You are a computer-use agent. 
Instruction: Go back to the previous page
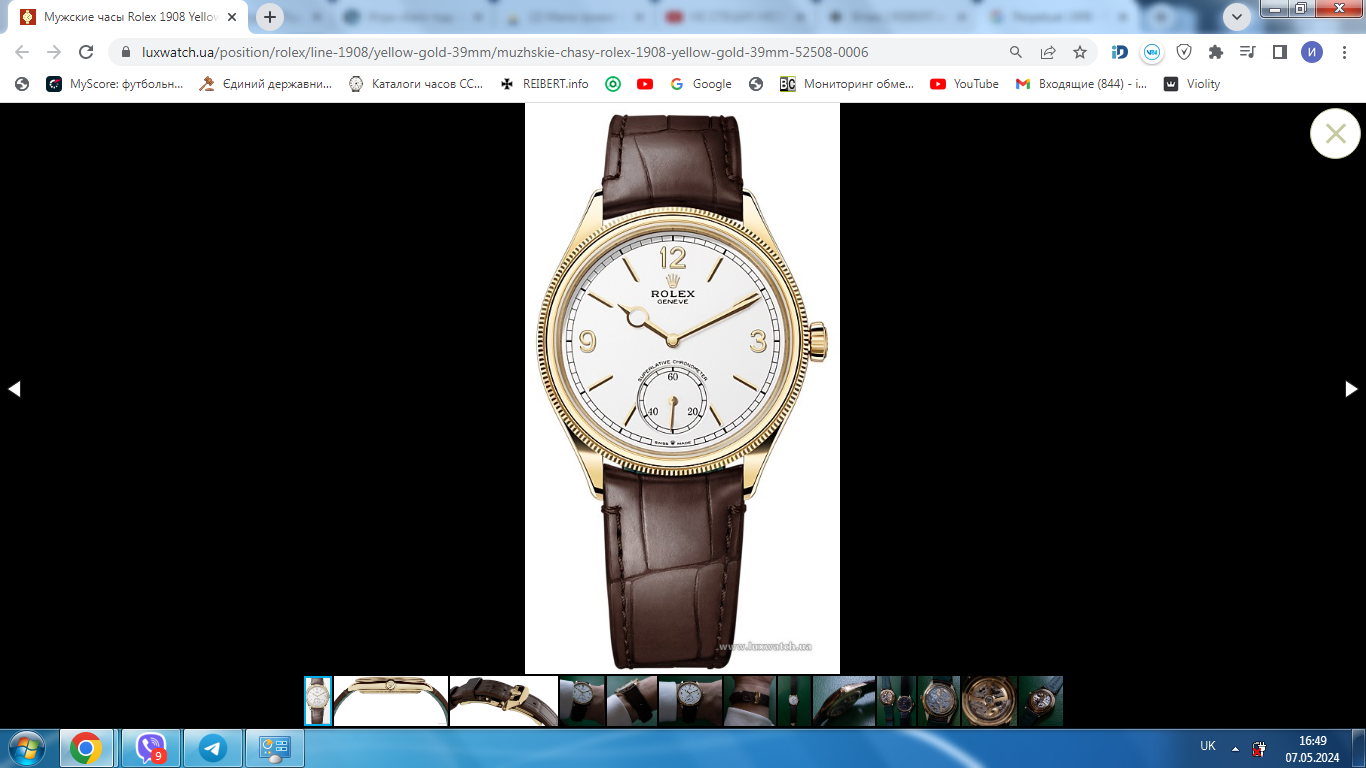[22, 52]
